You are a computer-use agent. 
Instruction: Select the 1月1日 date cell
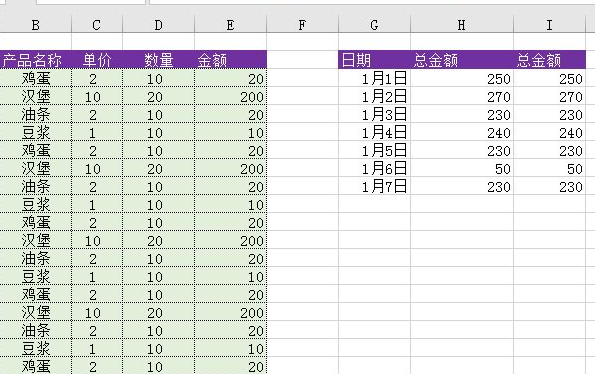point(374,78)
